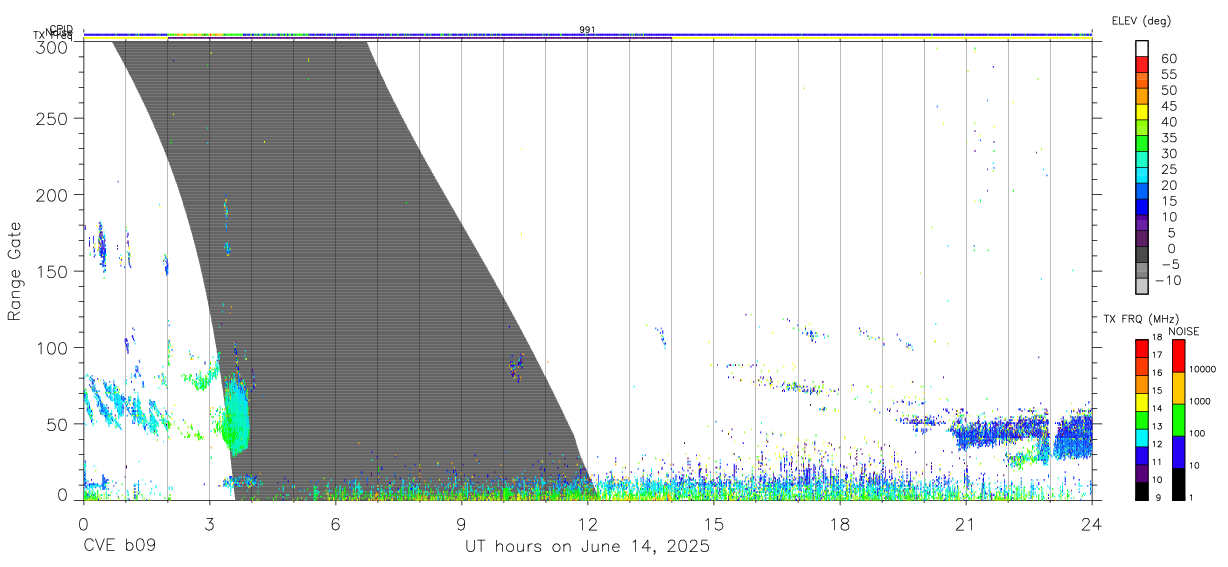The width and height of the screenshot is (1228, 567).
Task: Pick the black TX FRQ swatch between 9 and 10
Action: pos(1142,491)
